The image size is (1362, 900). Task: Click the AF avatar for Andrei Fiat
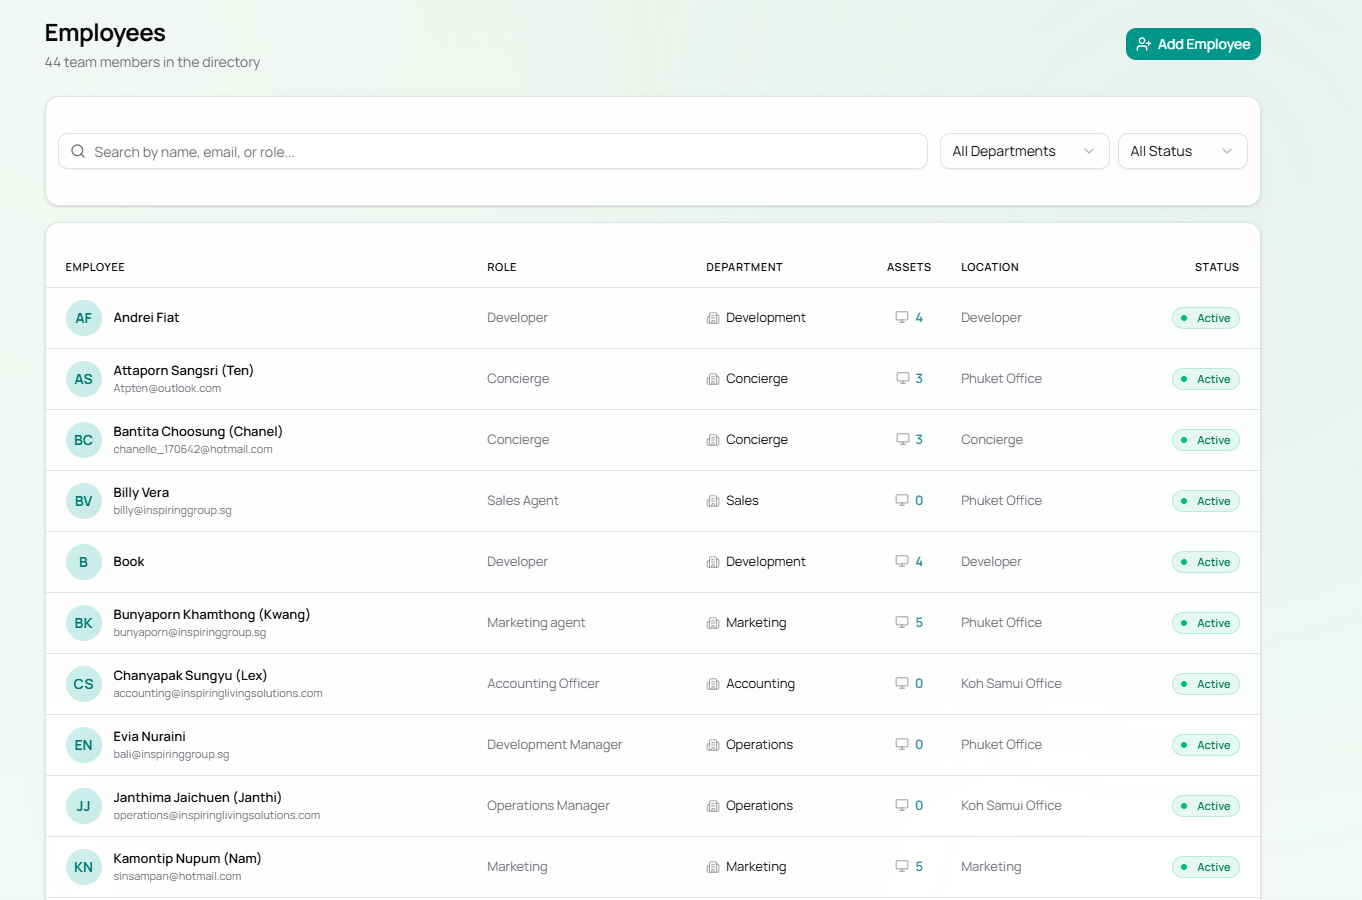84,318
